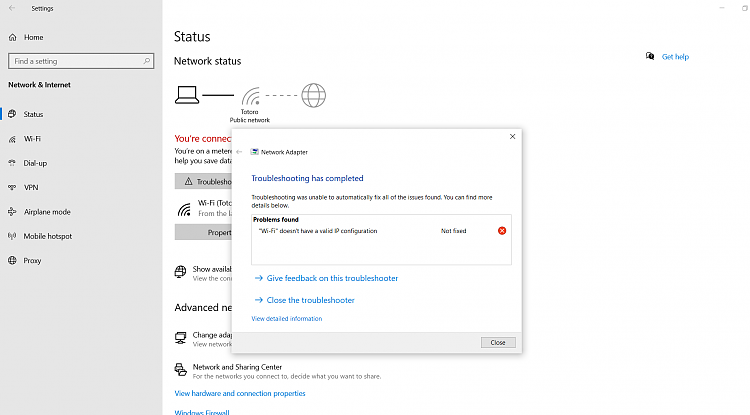Viewport: 750px width, 415px height.
Task: Open the Airplane mode section
Action: pyautogui.click(x=47, y=212)
